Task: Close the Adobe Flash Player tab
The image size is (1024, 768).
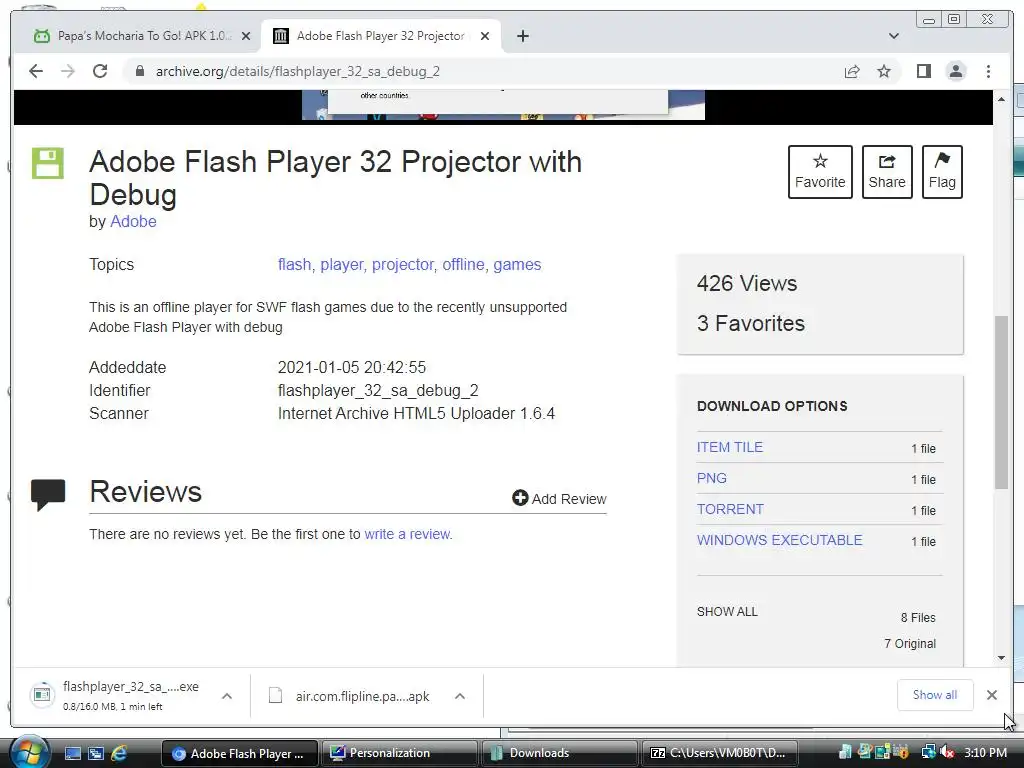Action: [x=485, y=36]
